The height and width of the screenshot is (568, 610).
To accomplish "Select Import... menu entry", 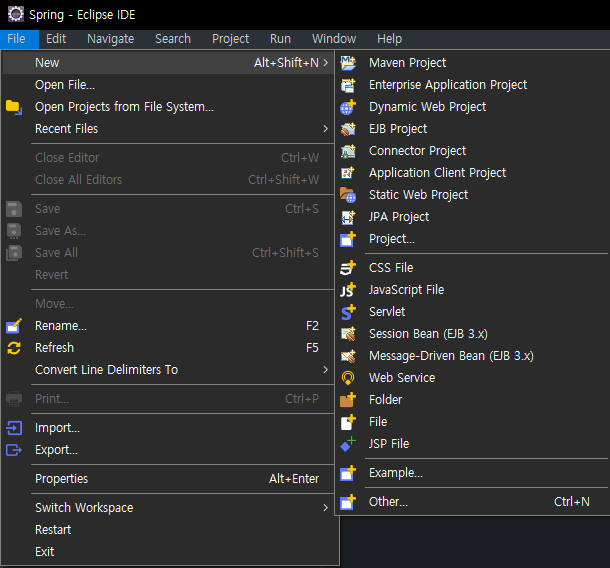I will [x=168, y=428].
